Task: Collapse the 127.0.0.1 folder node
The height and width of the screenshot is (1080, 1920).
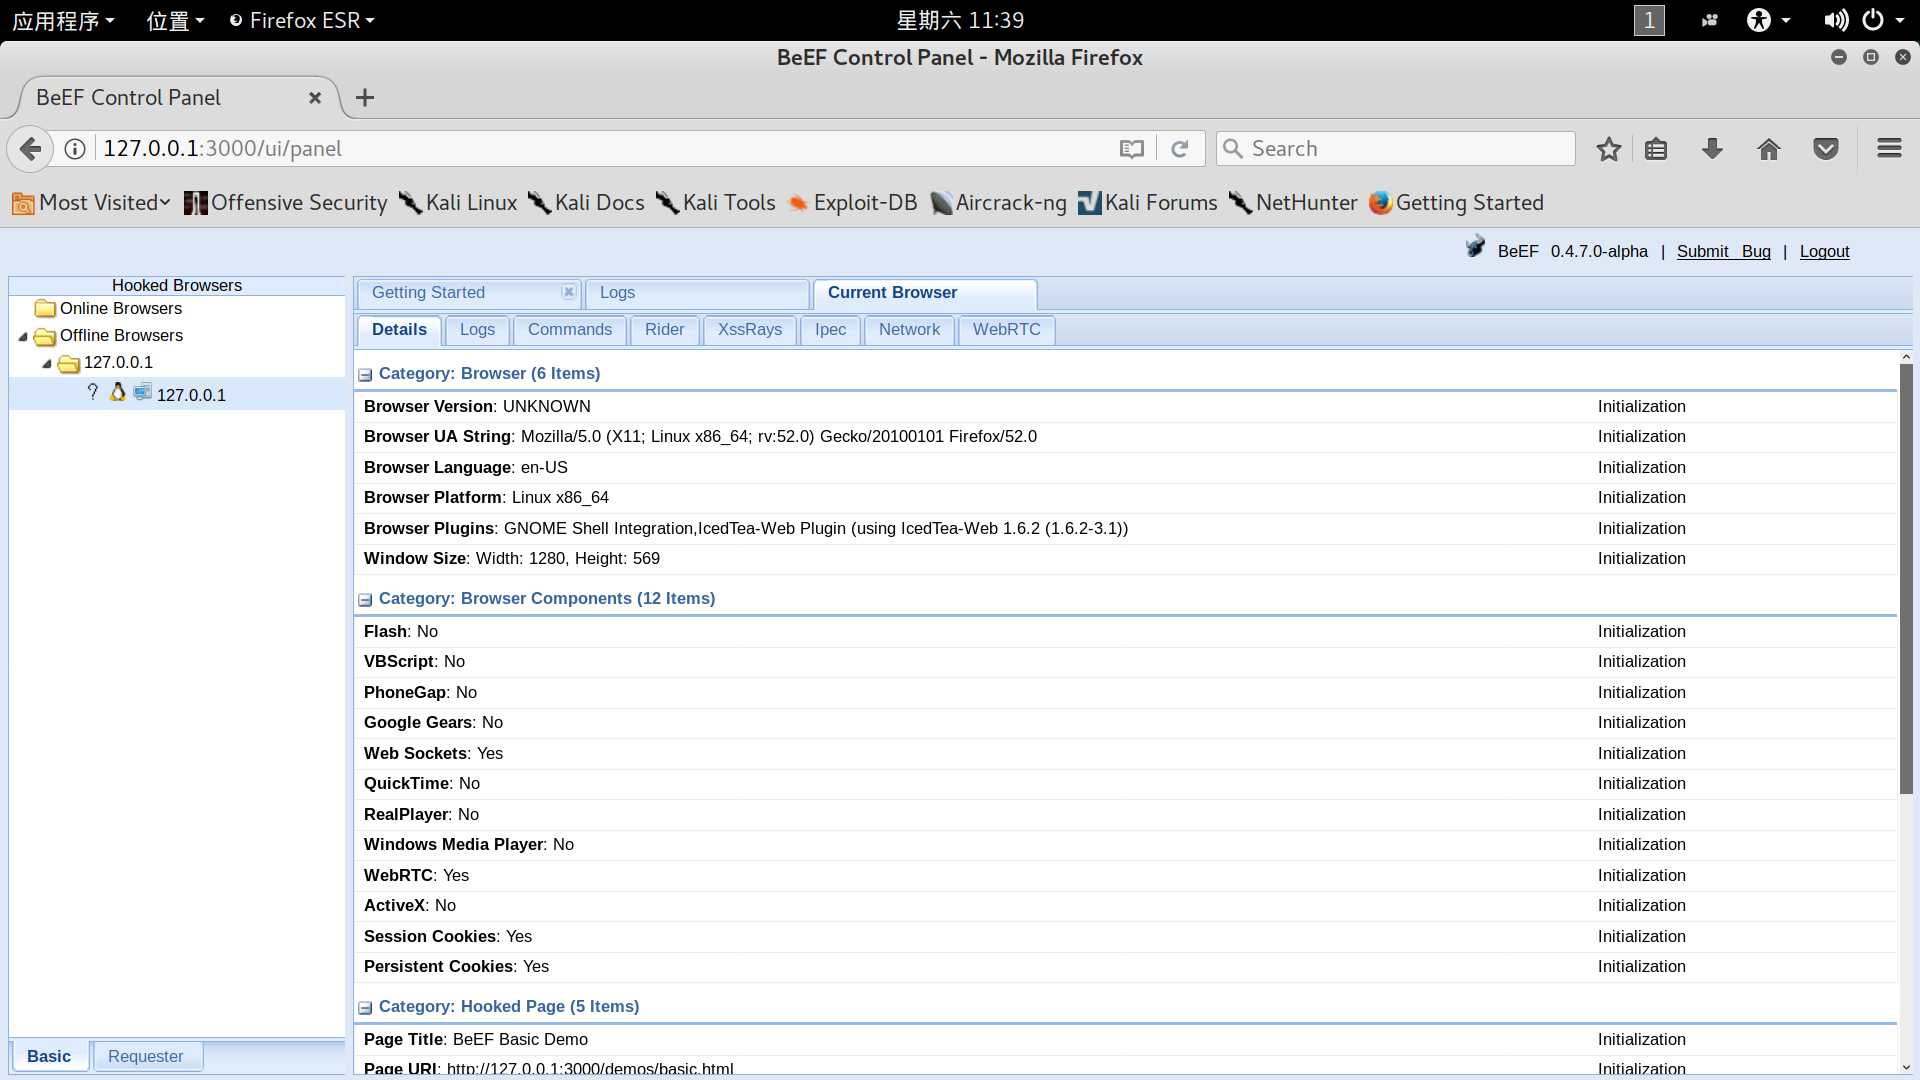Action: tap(47, 363)
